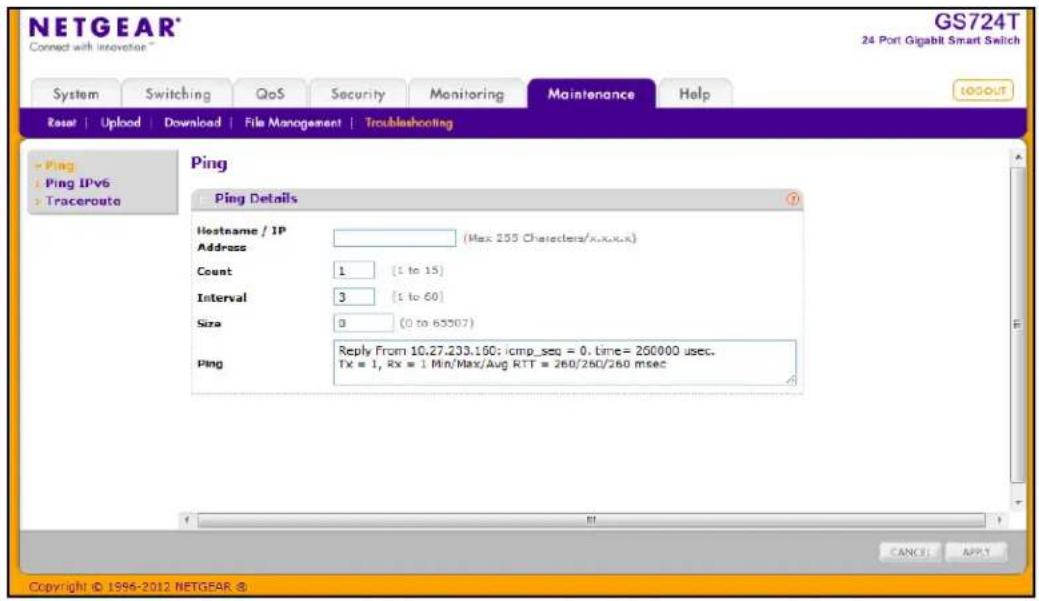This screenshot has height=601, width=1039.
Task: Click the vertical scrollbar up arrow
Action: tap(1018, 158)
